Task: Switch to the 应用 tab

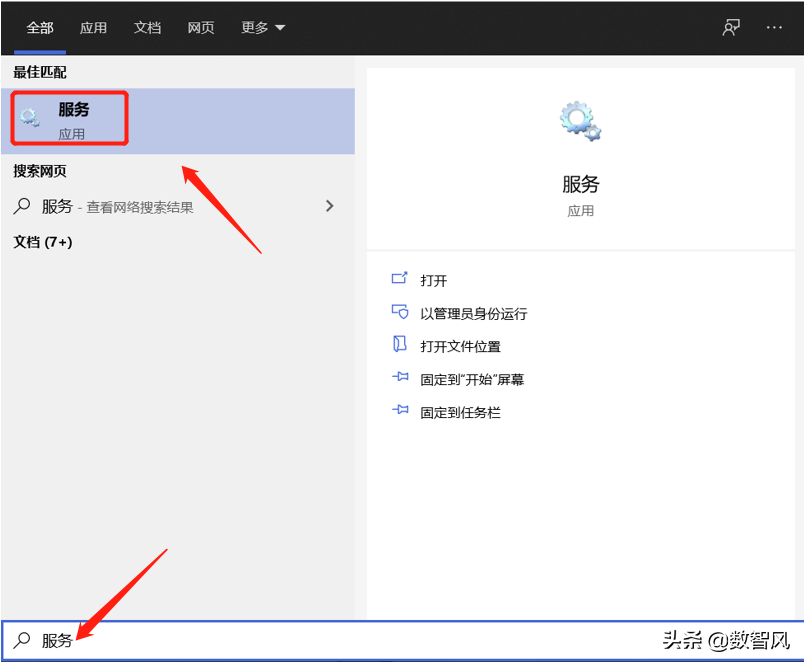Action: [x=93, y=28]
